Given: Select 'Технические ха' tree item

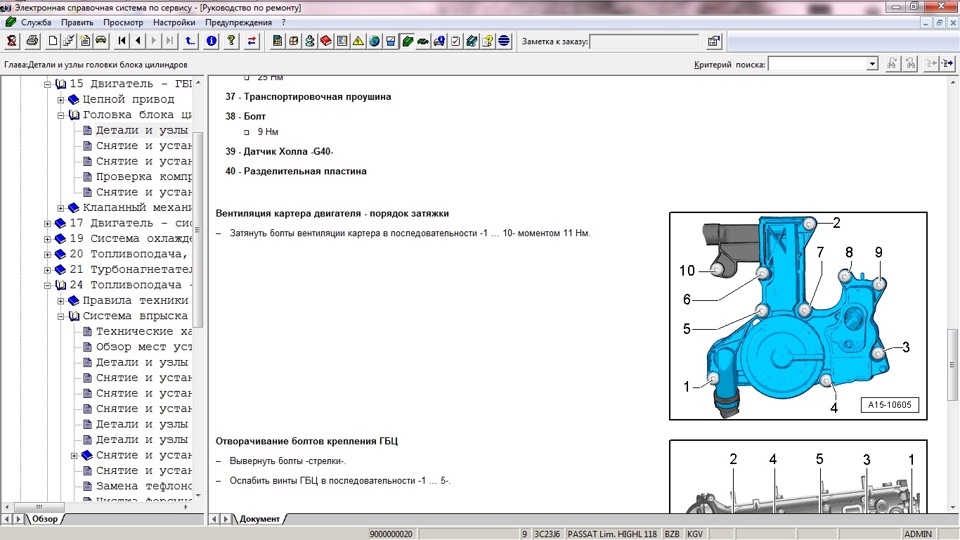Looking at the screenshot, I should (143, 331).
